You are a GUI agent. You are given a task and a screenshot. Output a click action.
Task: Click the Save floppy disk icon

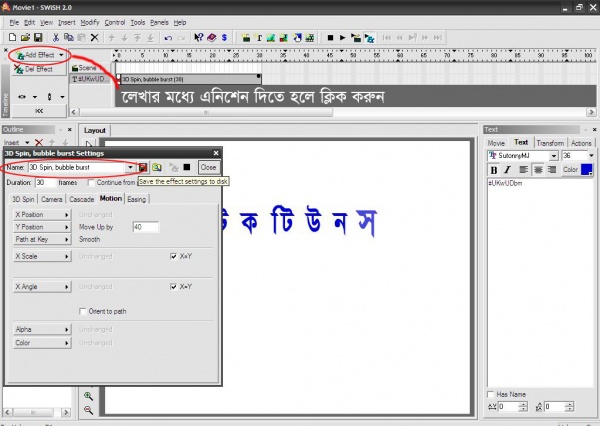38,38
